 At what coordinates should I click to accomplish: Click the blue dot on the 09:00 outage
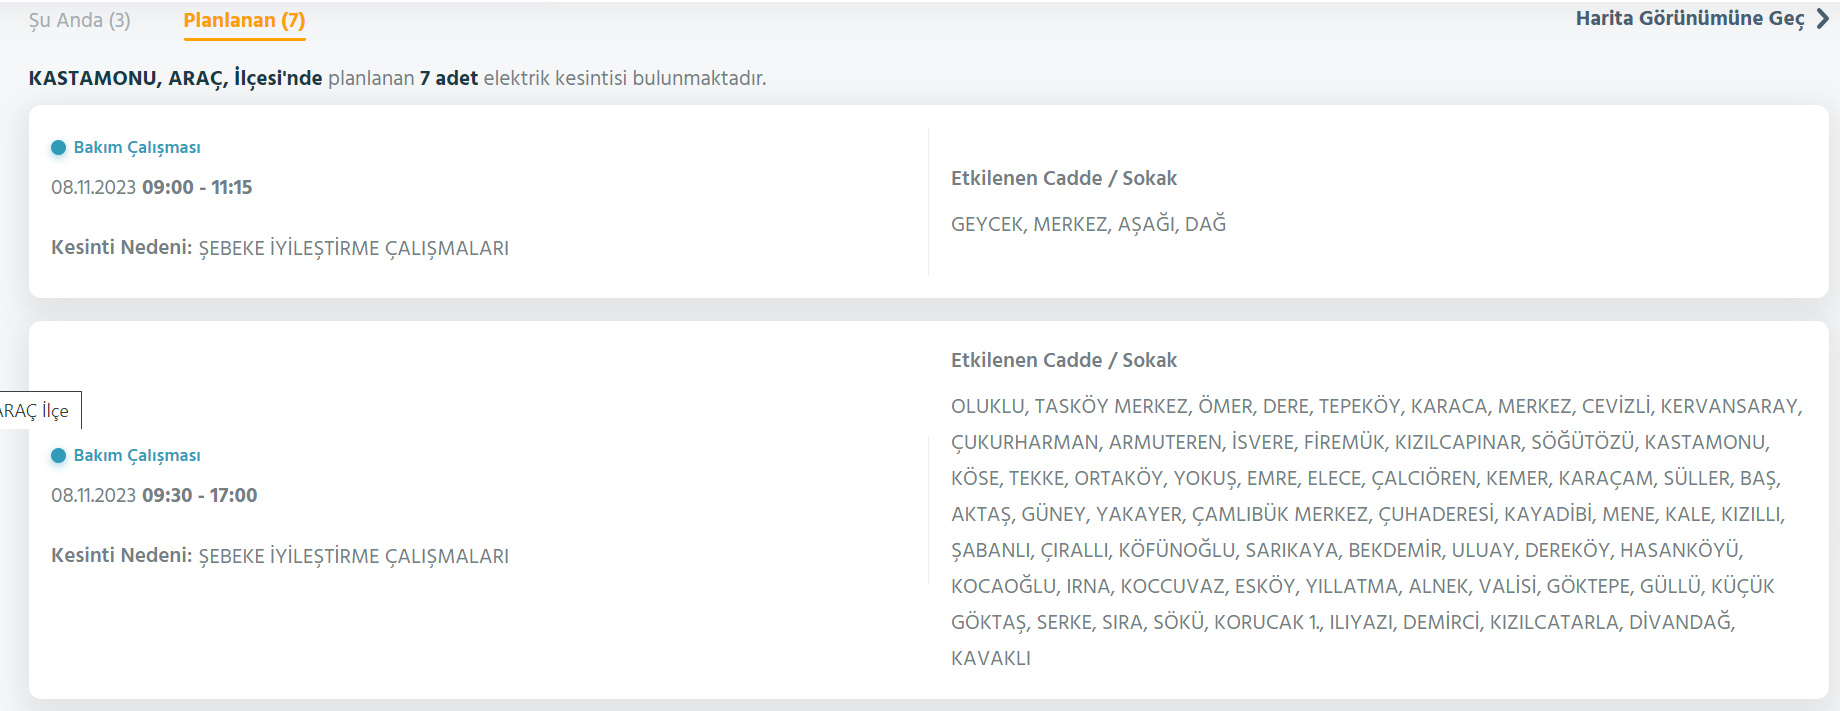58,147
